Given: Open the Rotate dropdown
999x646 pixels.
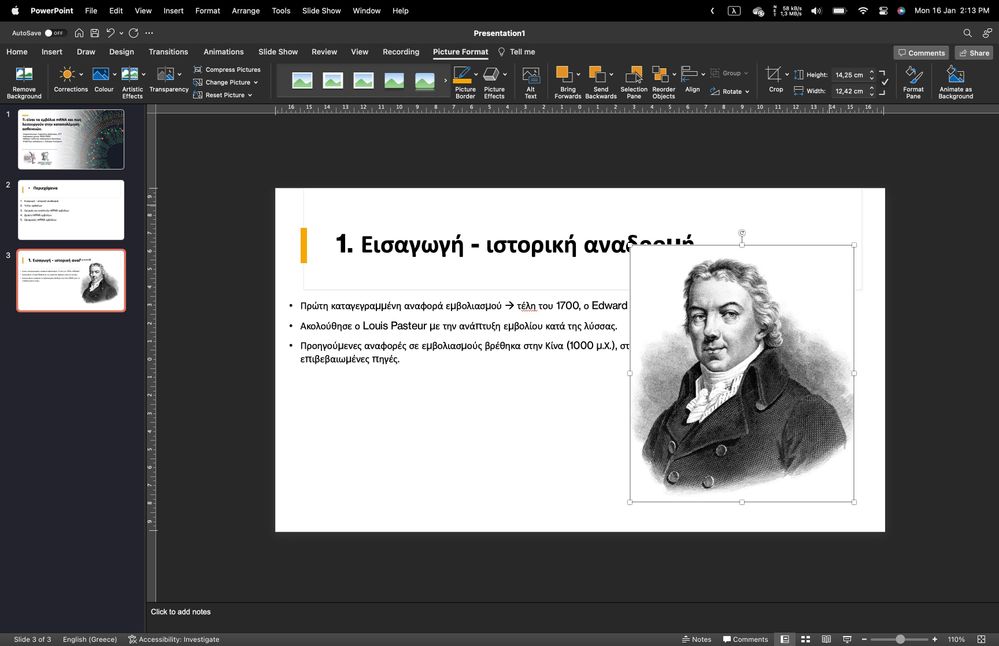Looking at the screenshot, I should 730,91.
